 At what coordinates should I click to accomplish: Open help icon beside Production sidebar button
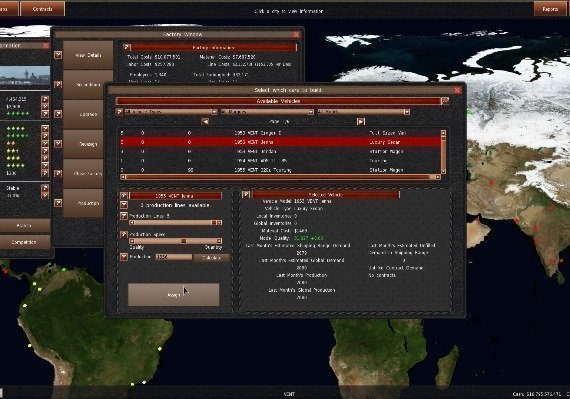click(x=58, y=203)
